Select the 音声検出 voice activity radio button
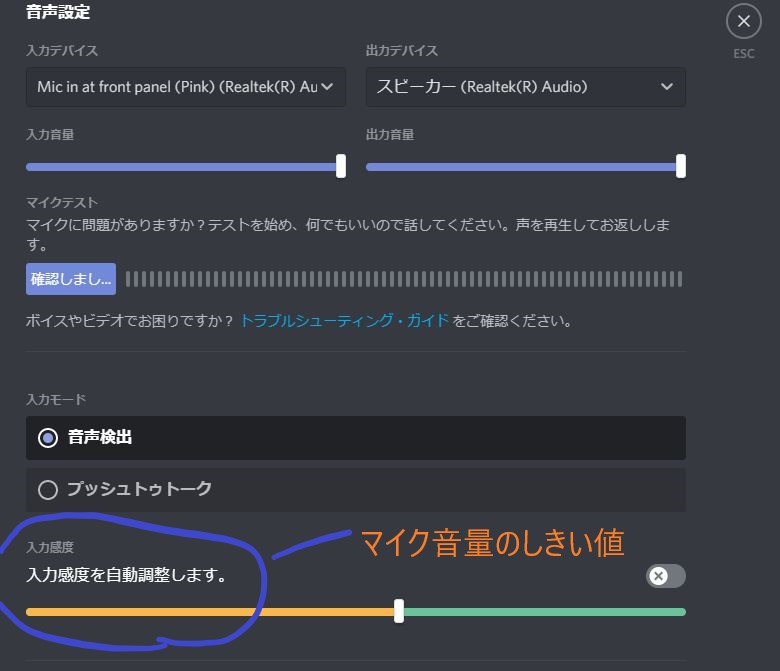The width and height of the screenshot is (780, 671). point(48,438)
